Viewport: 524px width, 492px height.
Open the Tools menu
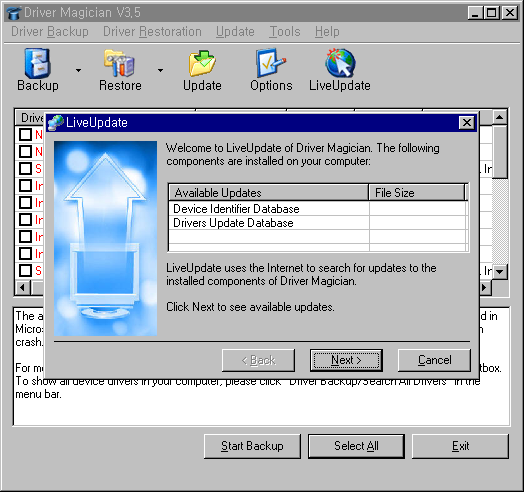[285, 32]
